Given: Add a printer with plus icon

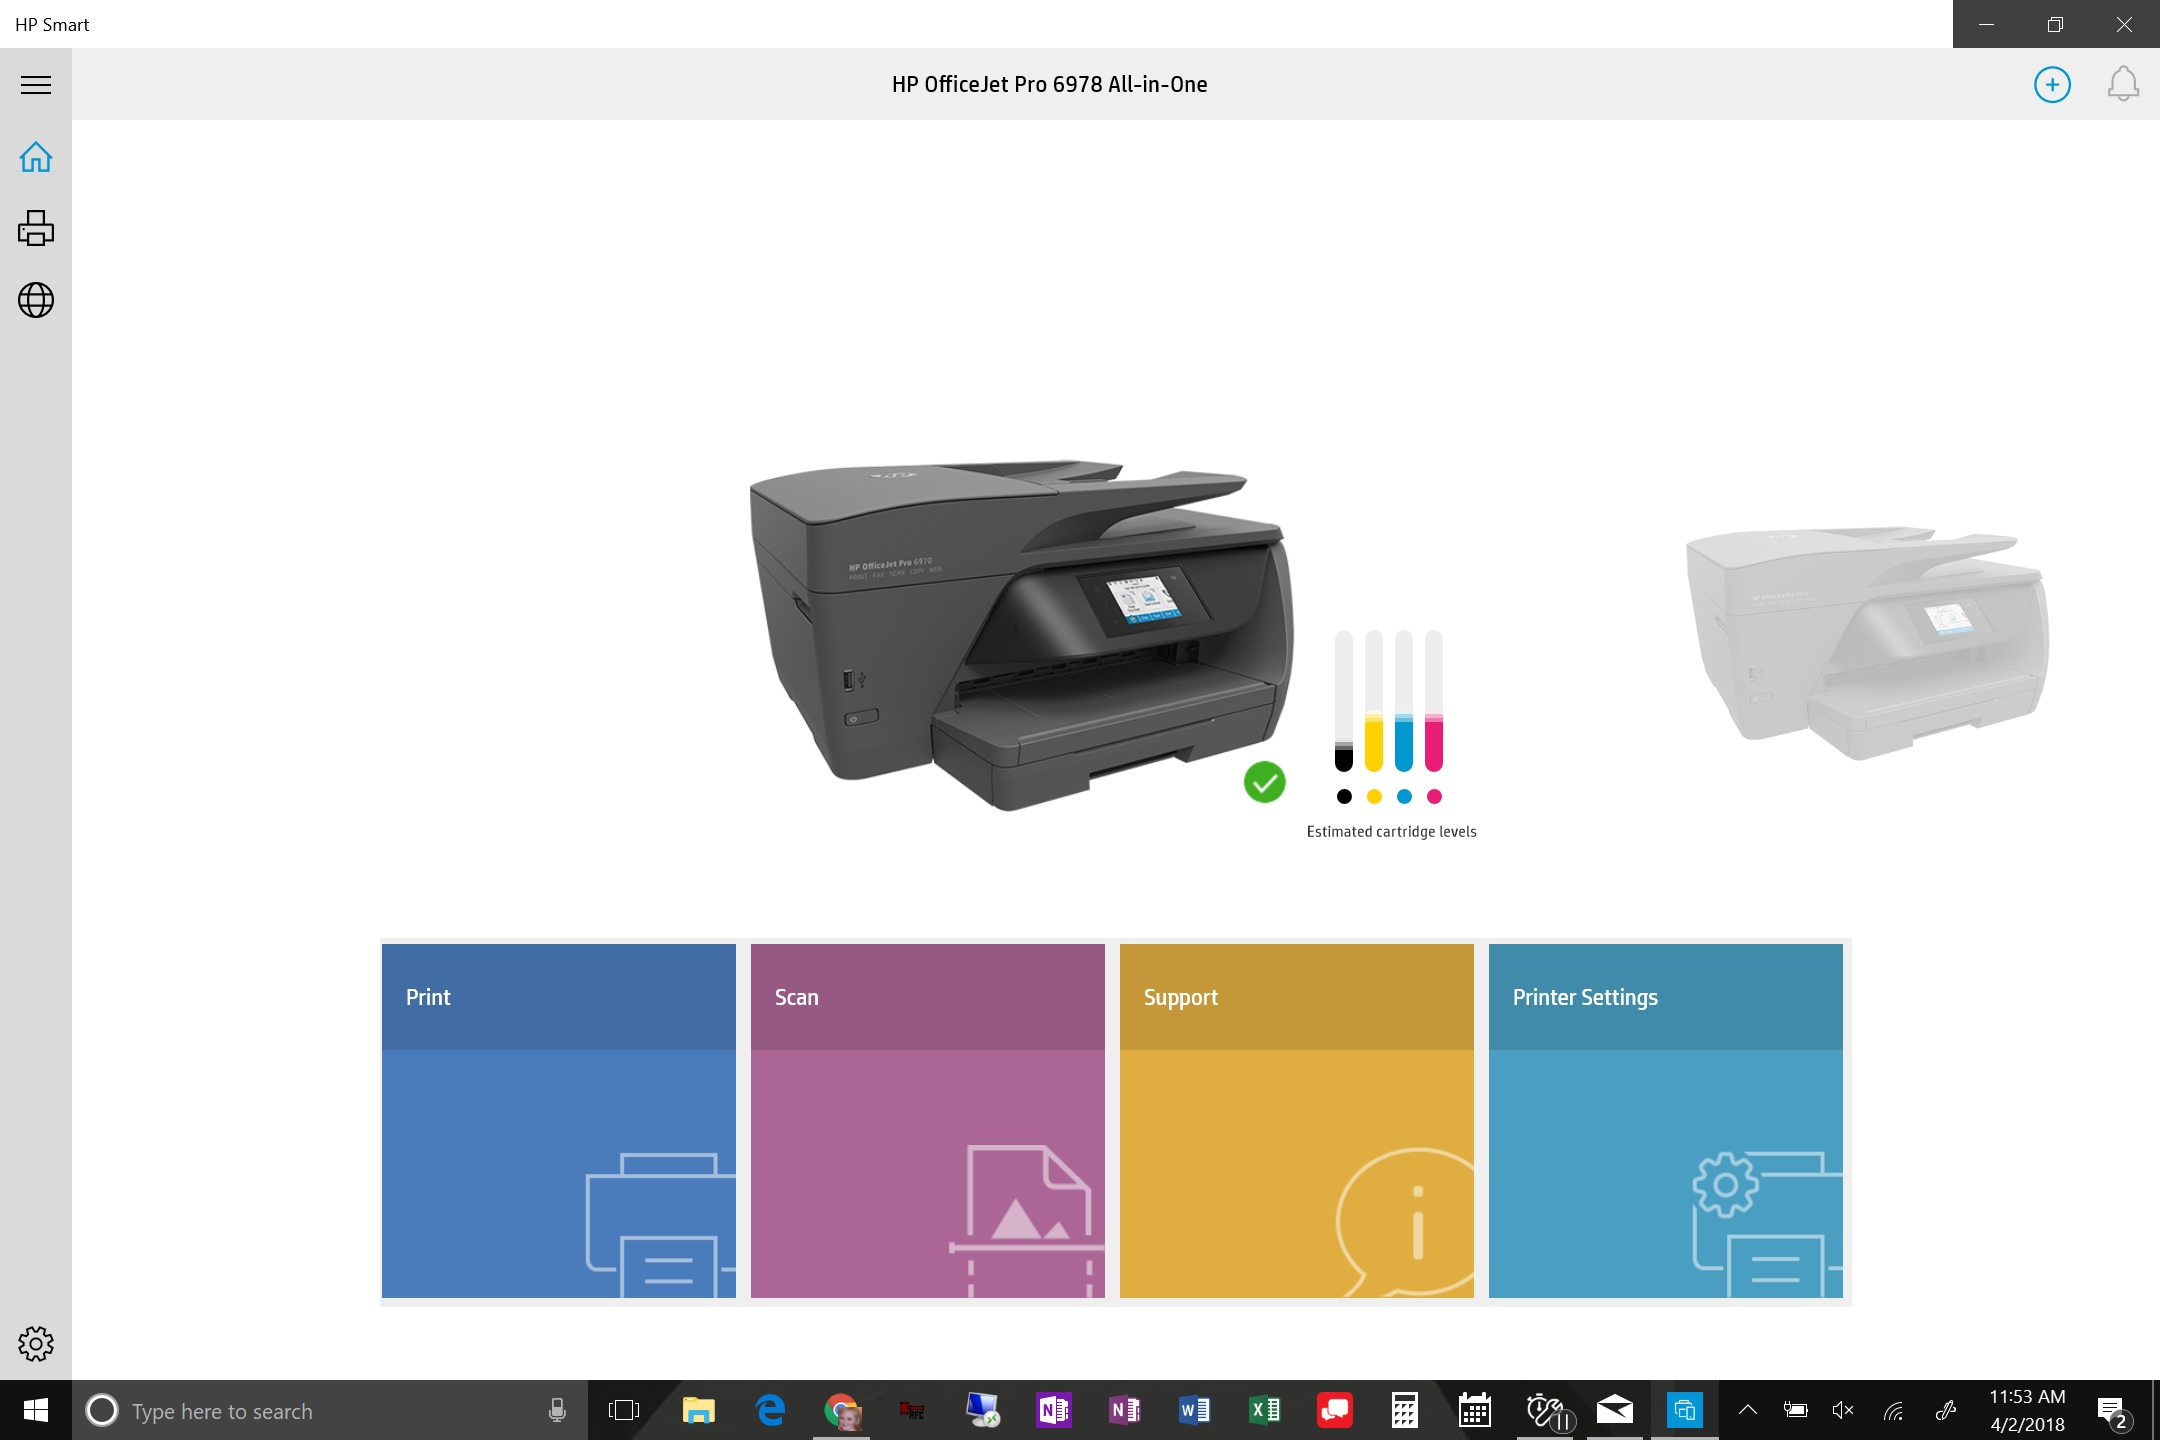Looking at the screenshot, I should click(x=2052, y=85).
